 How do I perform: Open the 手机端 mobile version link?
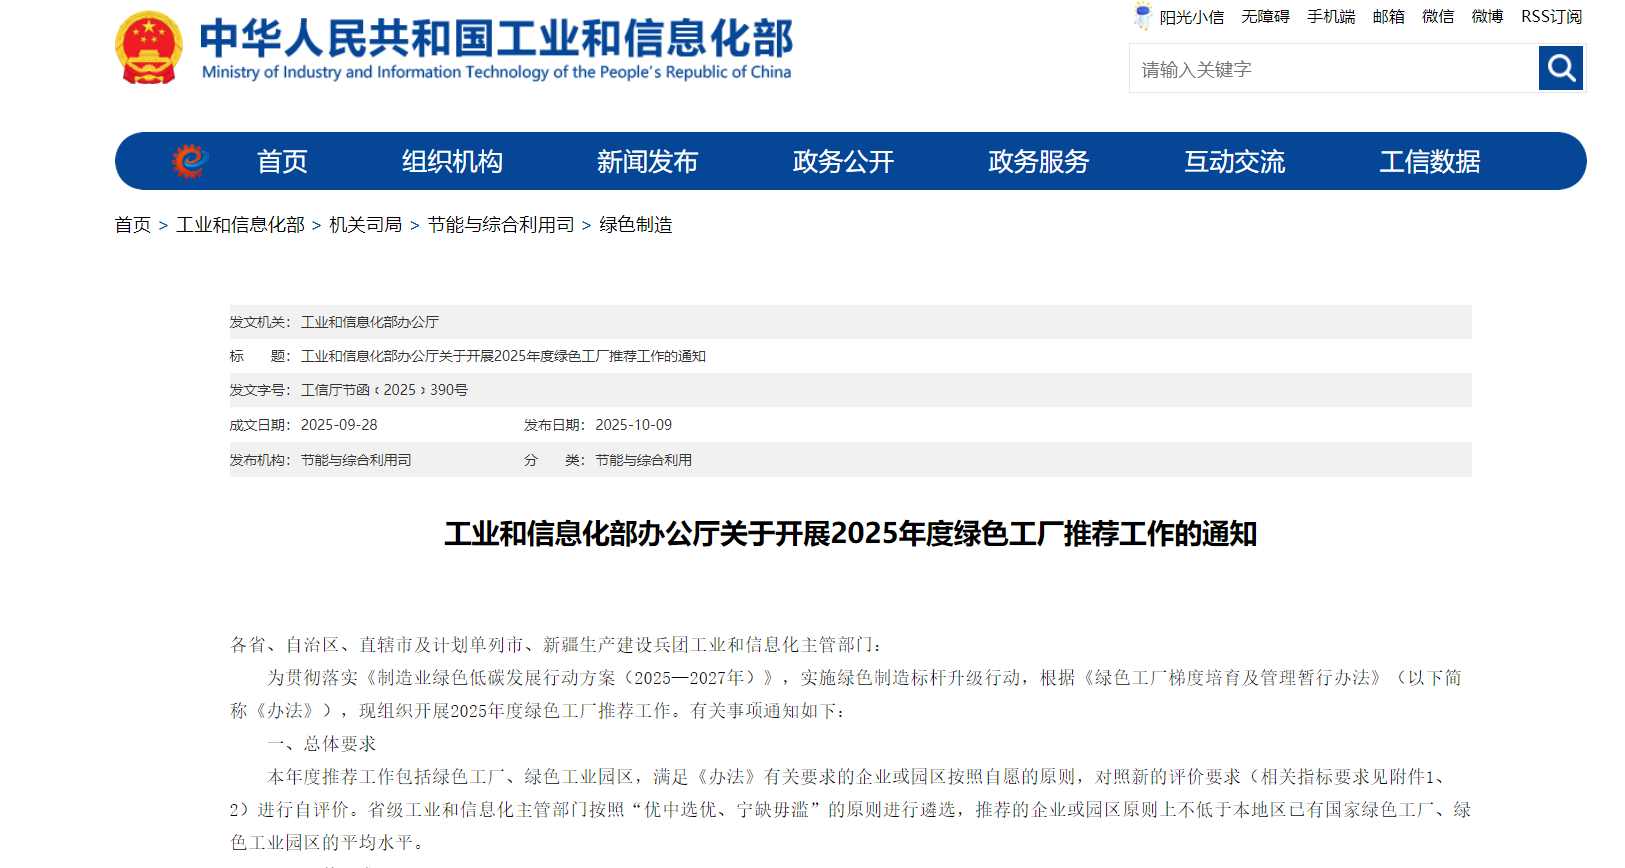(1331, 17)
